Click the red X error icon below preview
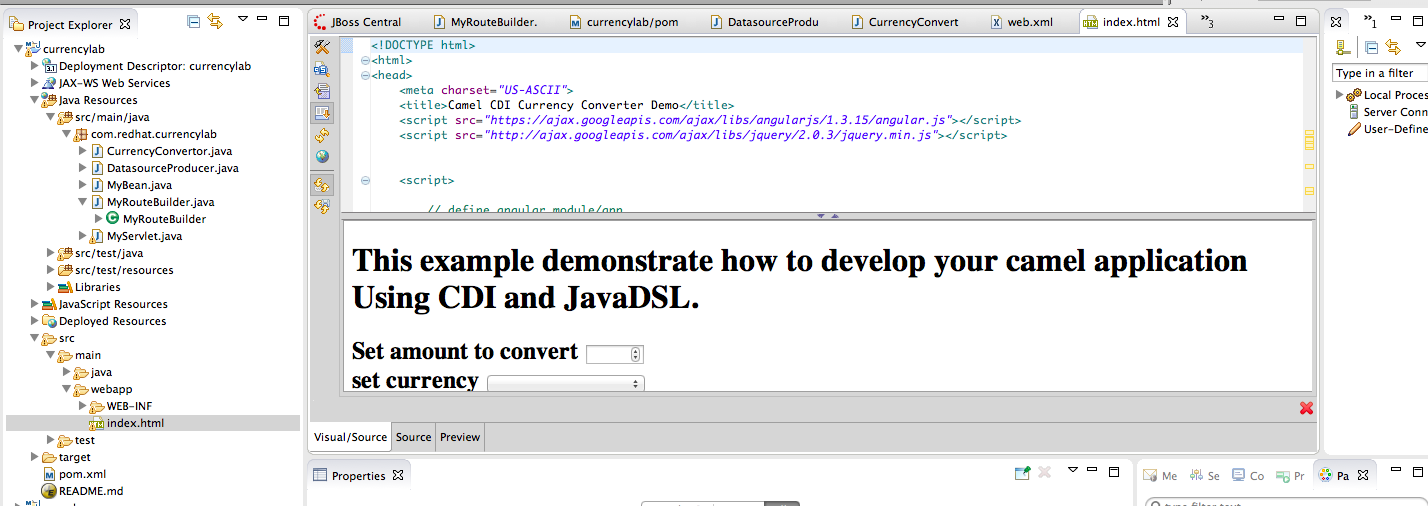 [1306, 408]
